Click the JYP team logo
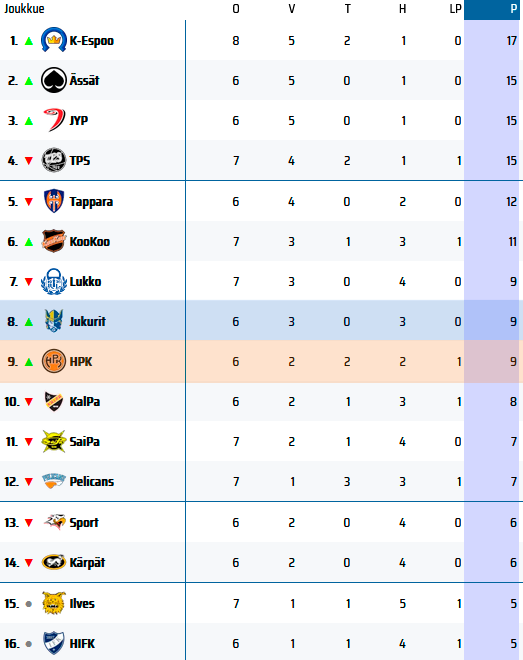This screenshot has width=523, height=660. [54, 120]
